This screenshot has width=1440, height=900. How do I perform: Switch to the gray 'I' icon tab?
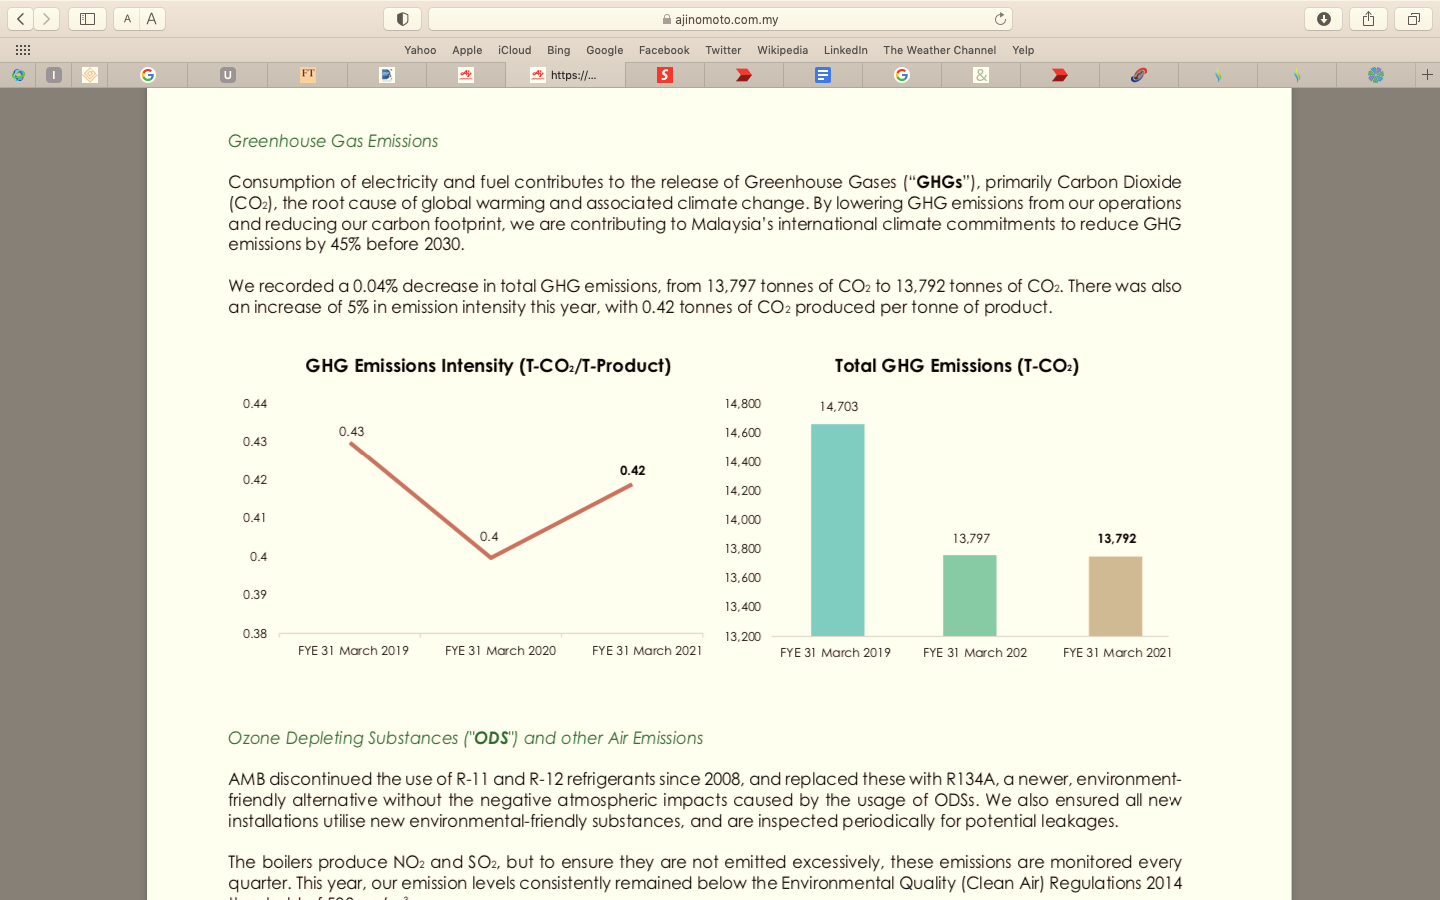pos(54,75)
